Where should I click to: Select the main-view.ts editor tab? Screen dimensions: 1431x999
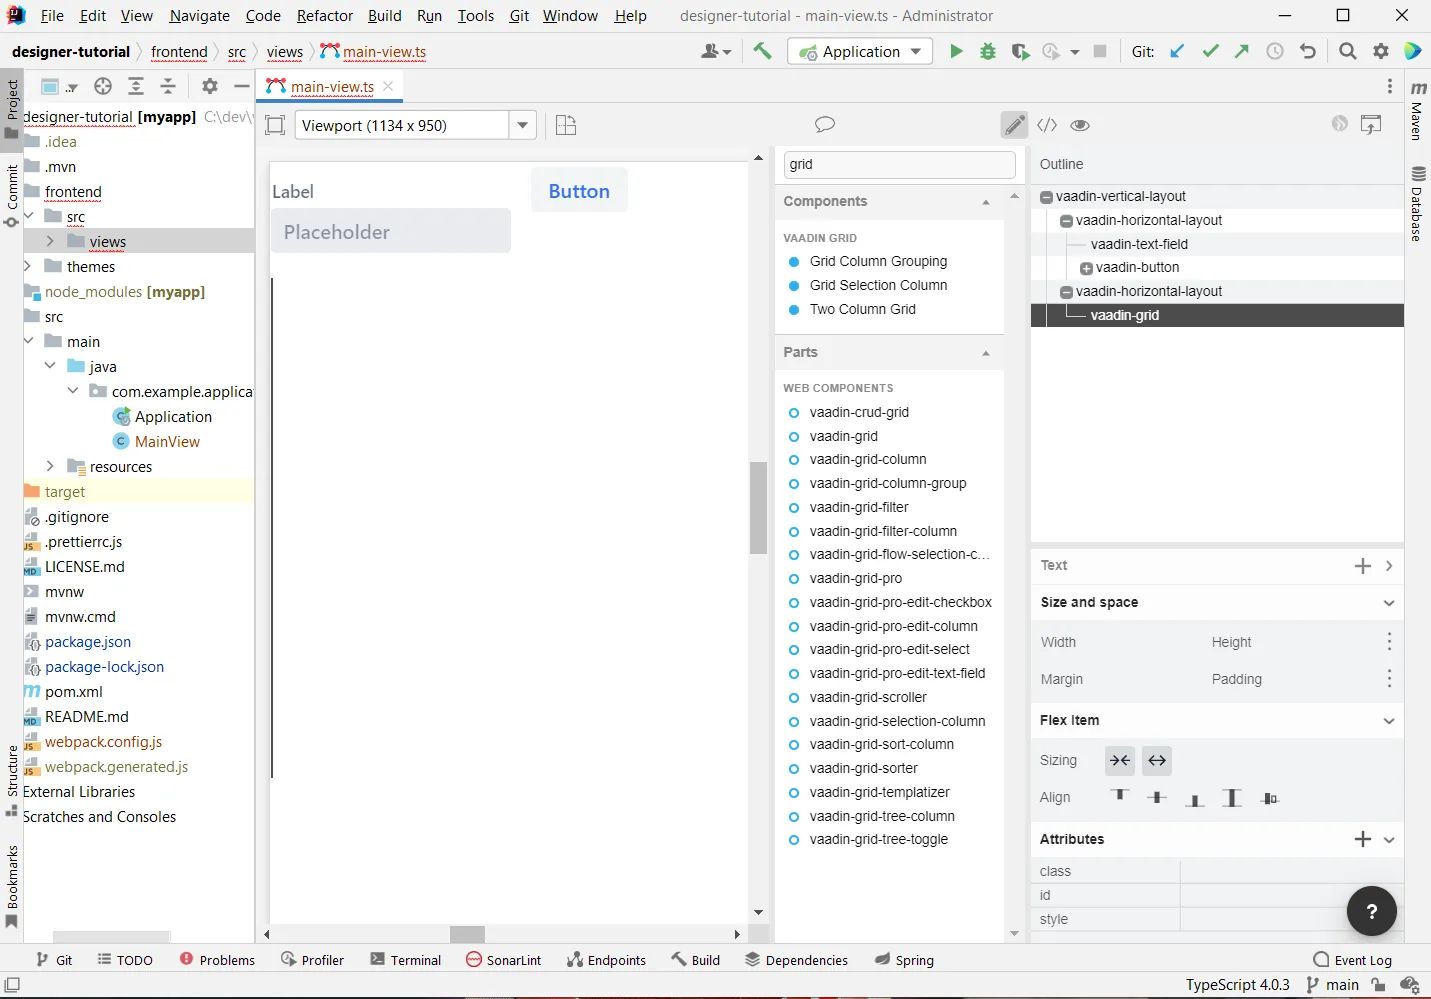(331, 87)
